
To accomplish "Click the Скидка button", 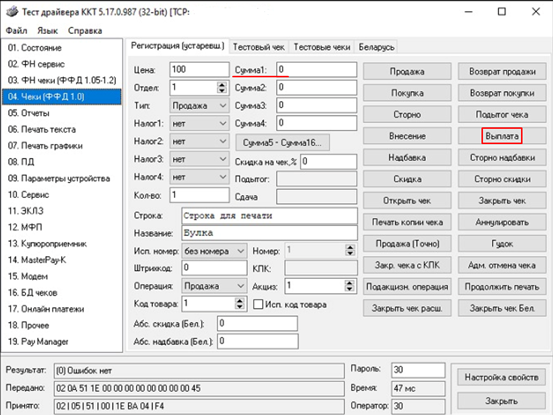I will pyautogui.click(x=407, y=179).
